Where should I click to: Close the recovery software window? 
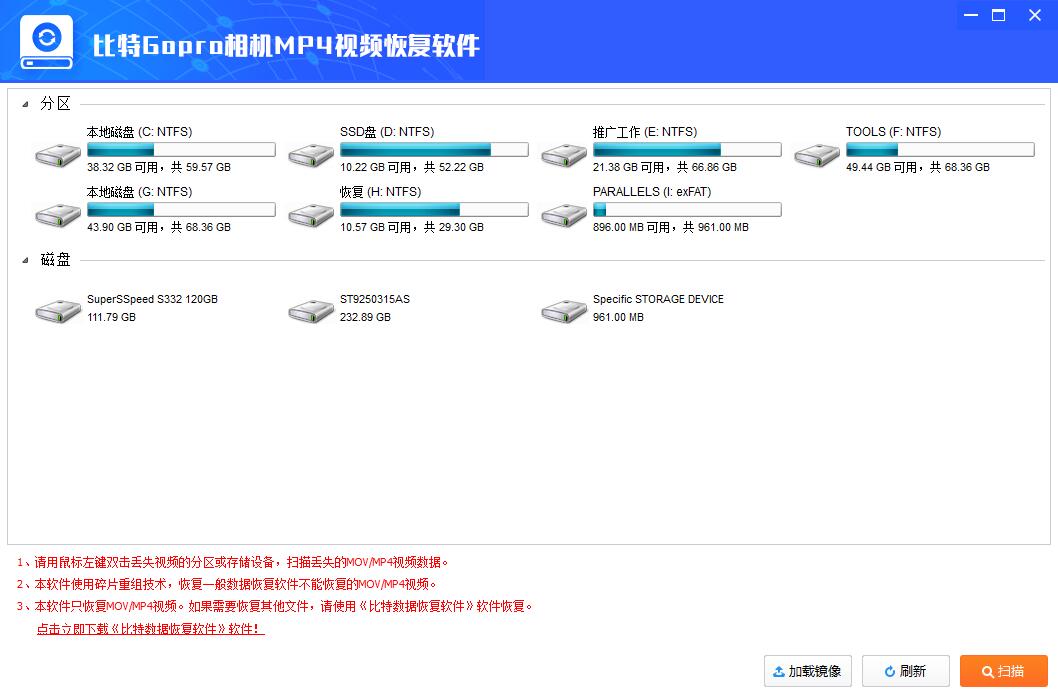[1034, 15]
